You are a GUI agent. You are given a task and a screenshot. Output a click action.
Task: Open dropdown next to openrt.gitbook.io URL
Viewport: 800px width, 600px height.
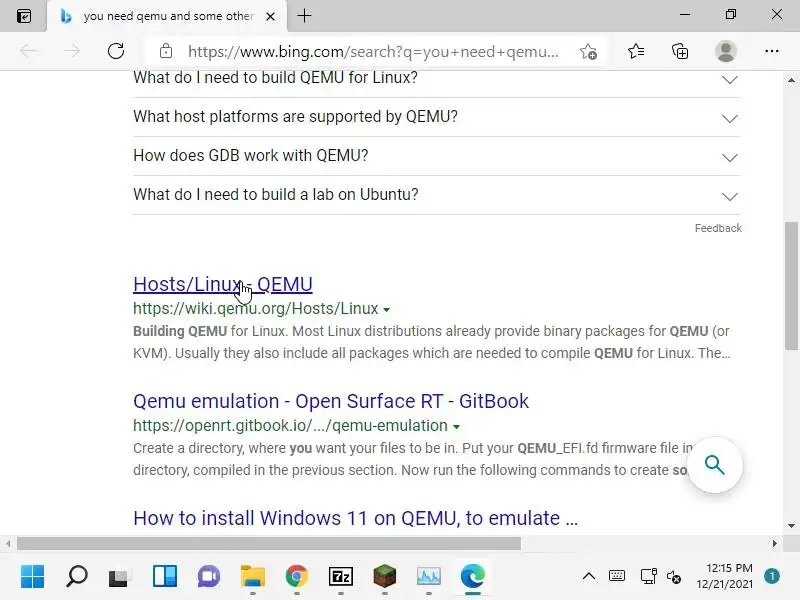point(456,427)
